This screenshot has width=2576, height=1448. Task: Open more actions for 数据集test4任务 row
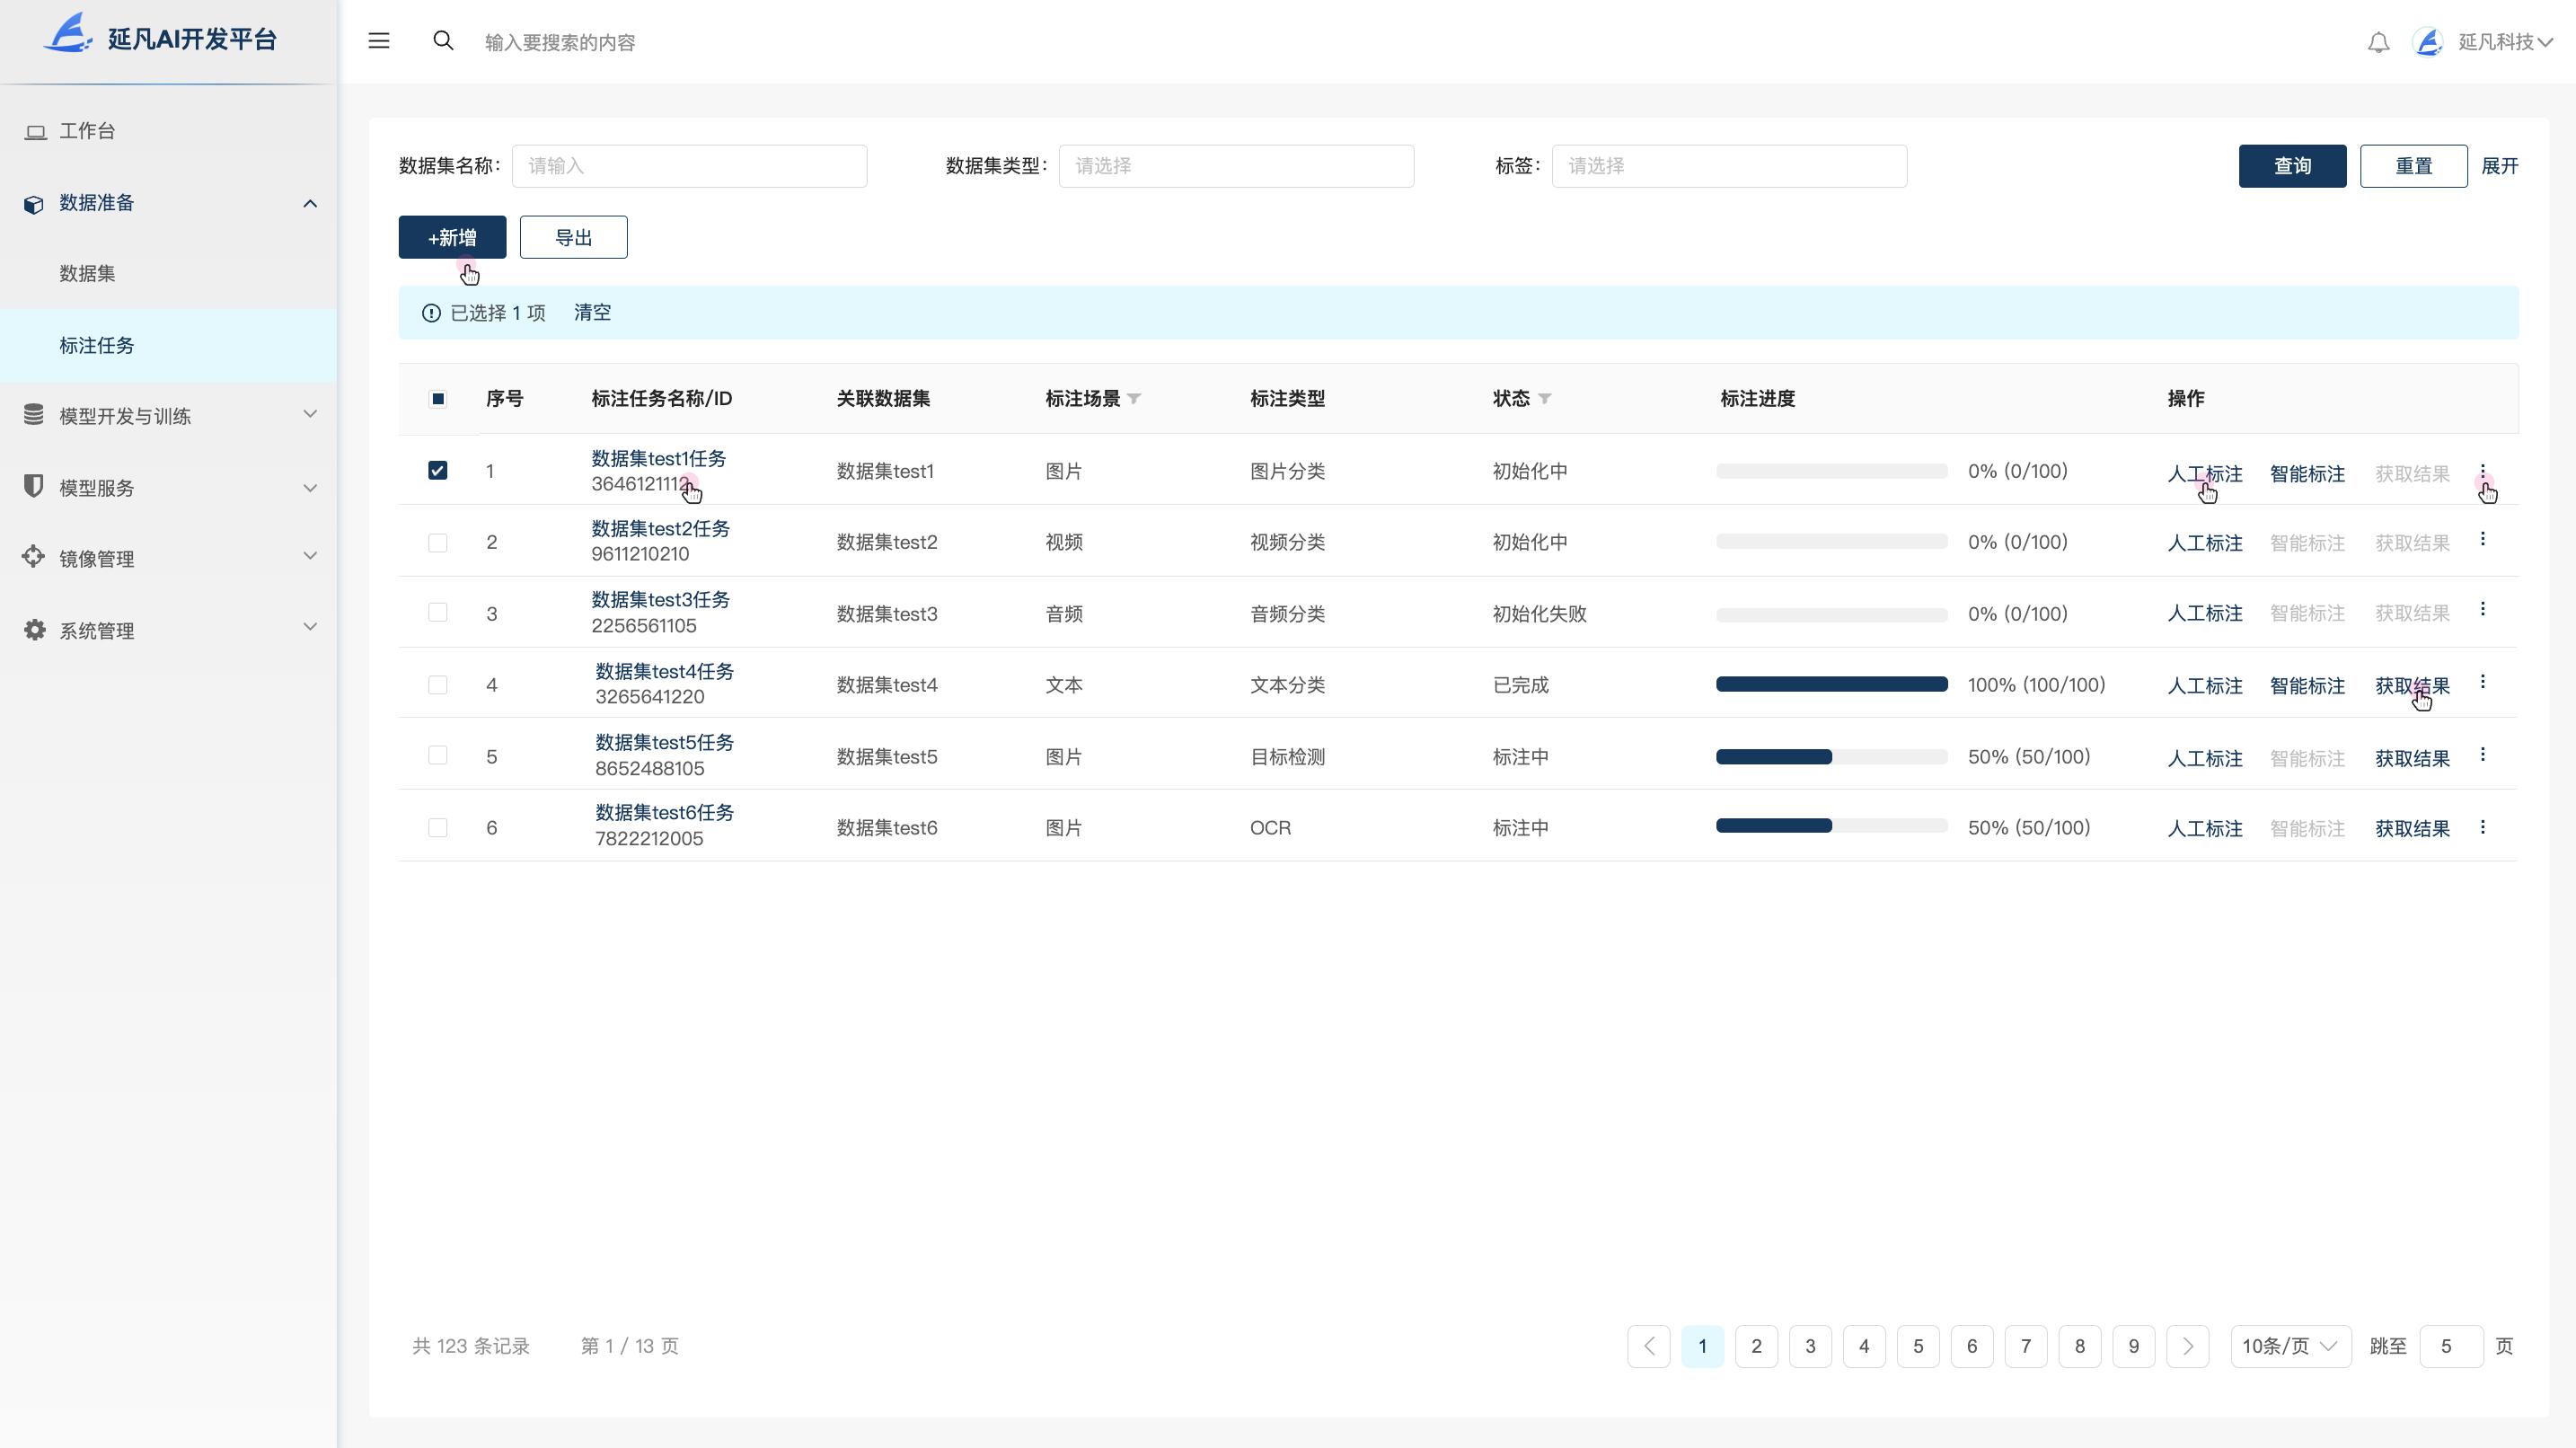click(2482, 682)
